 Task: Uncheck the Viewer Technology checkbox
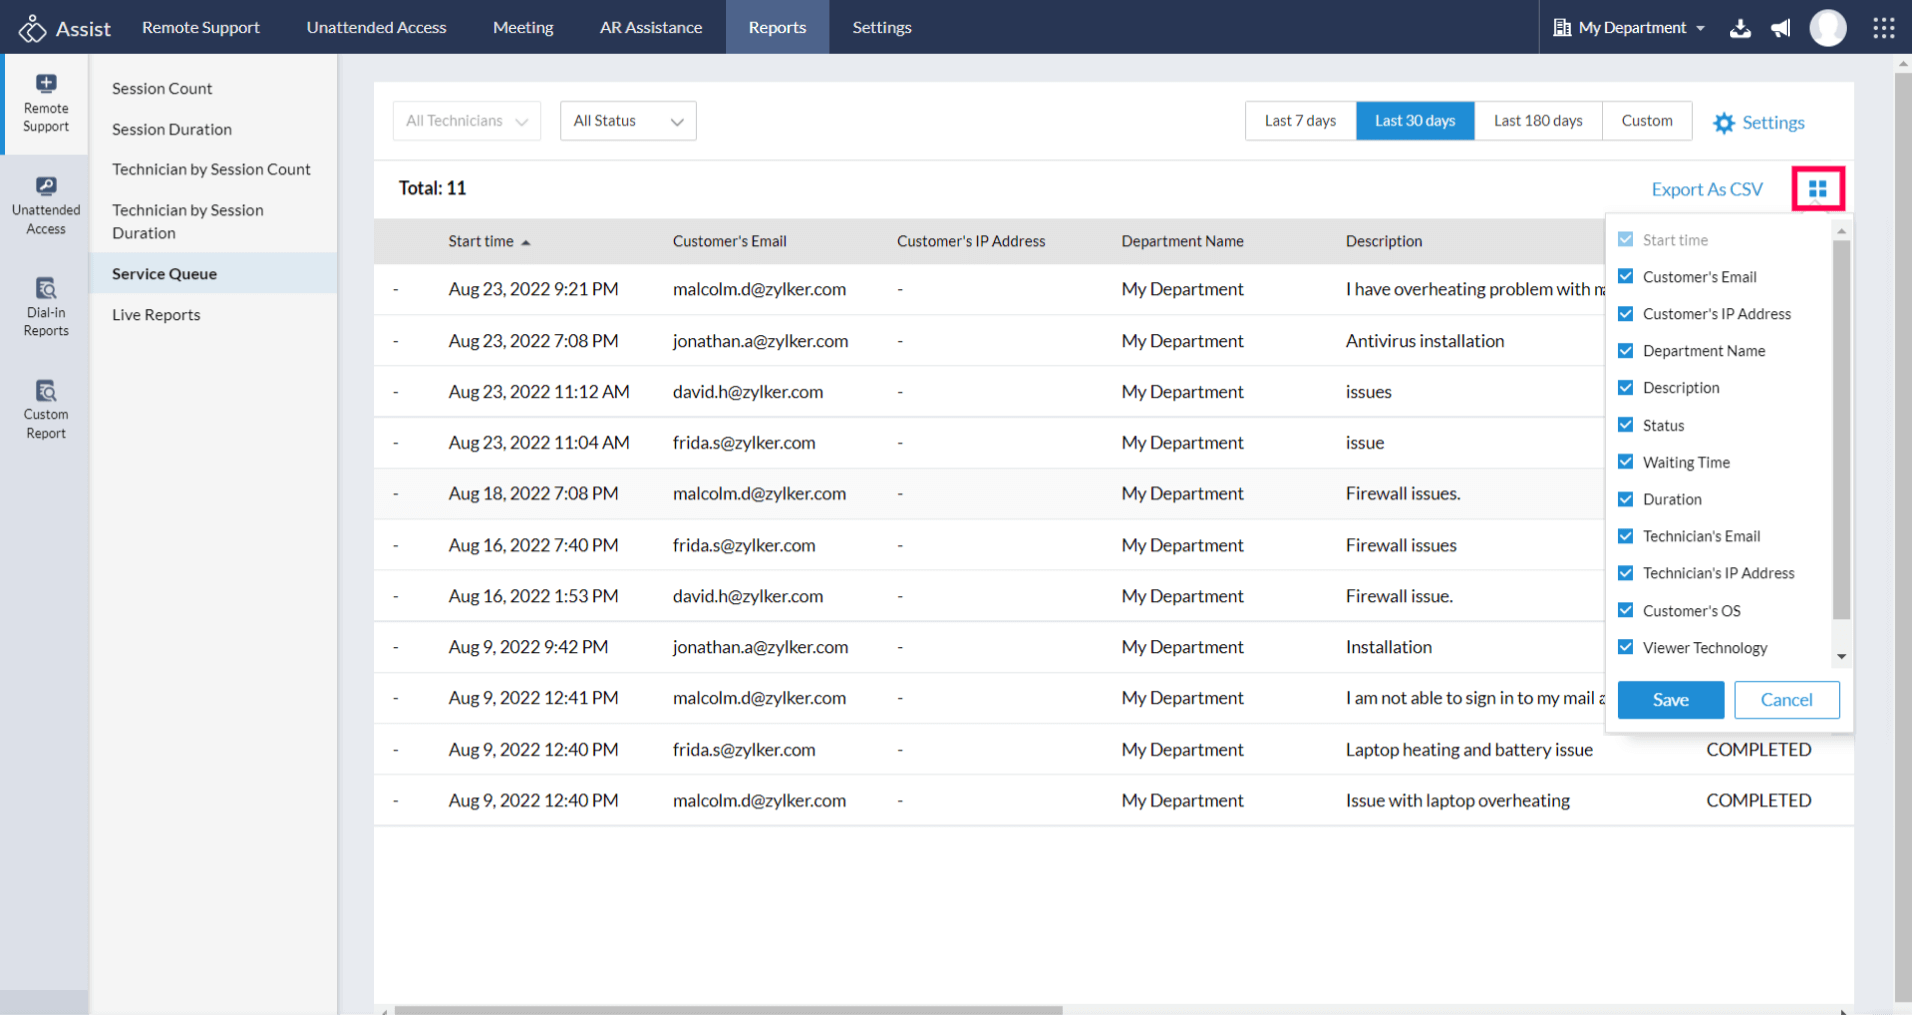pyautogui.click(x=1626, y=647)
